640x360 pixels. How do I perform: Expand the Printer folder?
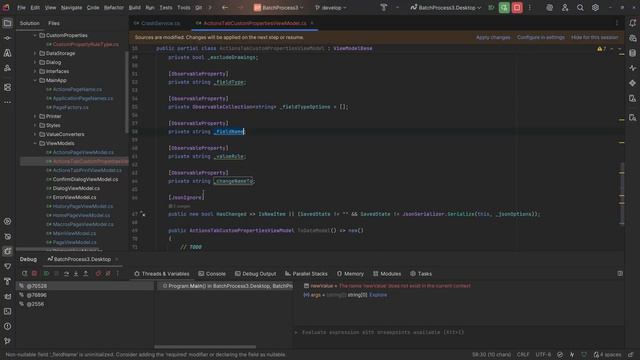pyautogui.click(x=35, y=116)
